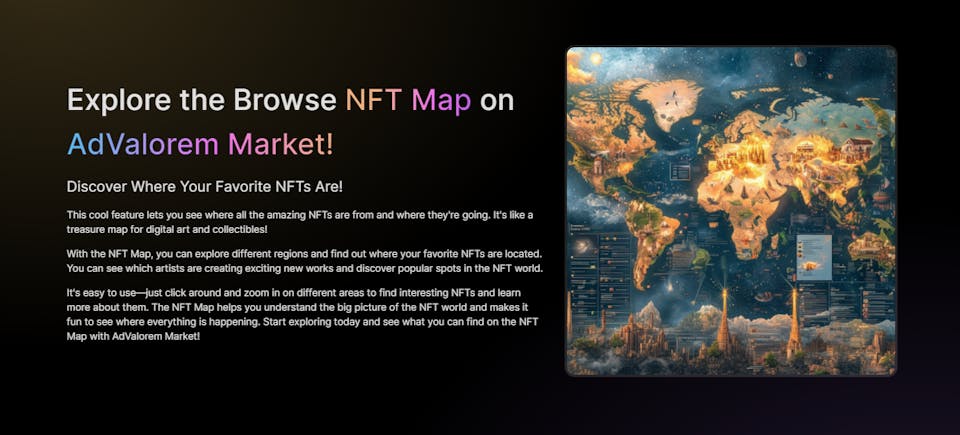Screen dimensions: 960x435
Task: Click 'Discover Where Your Favorite NFTs Are!' subheading
Action: (x=204, y=186)
